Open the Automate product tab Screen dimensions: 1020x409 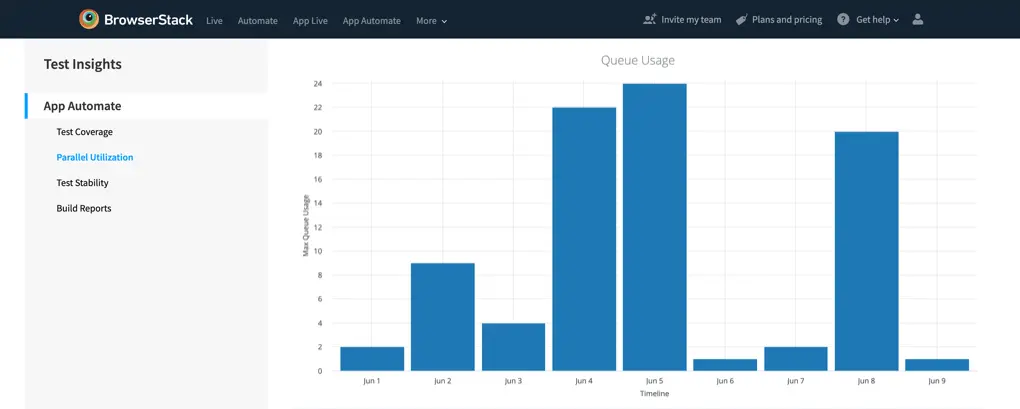pyautogui.click(x=258, y=21)
